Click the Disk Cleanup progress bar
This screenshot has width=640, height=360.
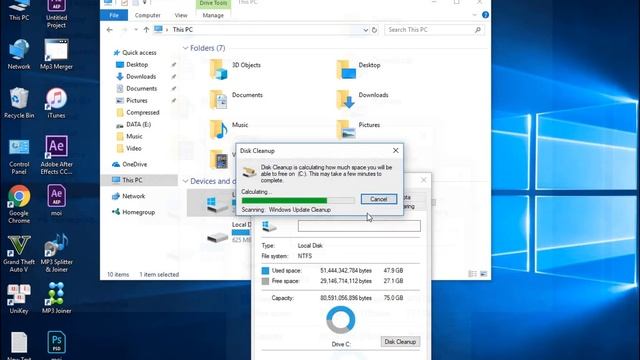(298, 200)
